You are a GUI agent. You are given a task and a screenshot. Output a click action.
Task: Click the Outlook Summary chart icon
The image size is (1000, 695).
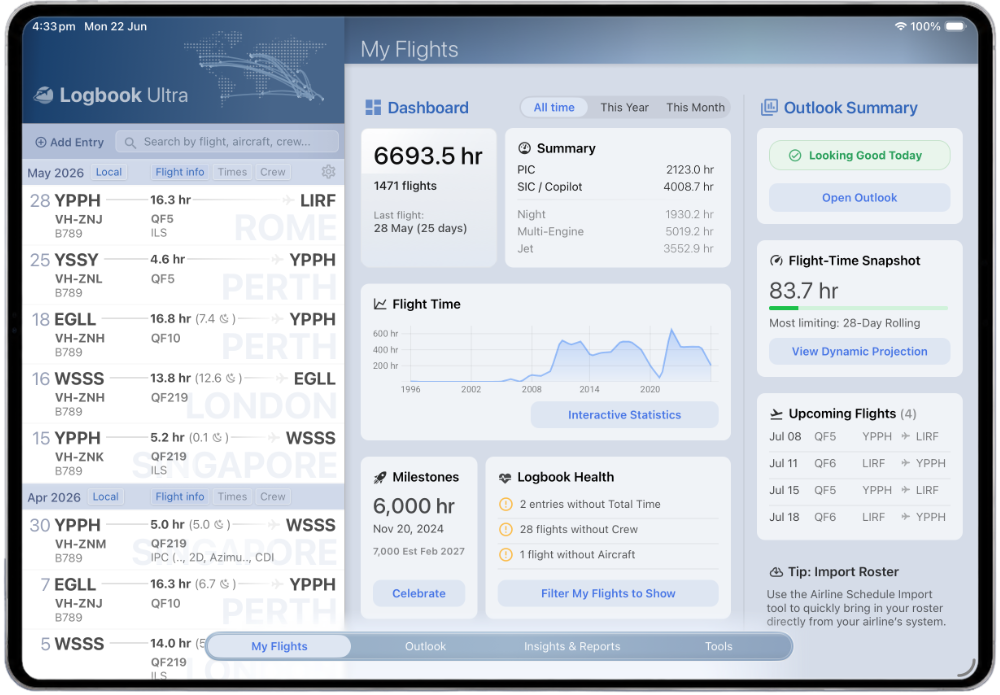[x=769, y=107]
